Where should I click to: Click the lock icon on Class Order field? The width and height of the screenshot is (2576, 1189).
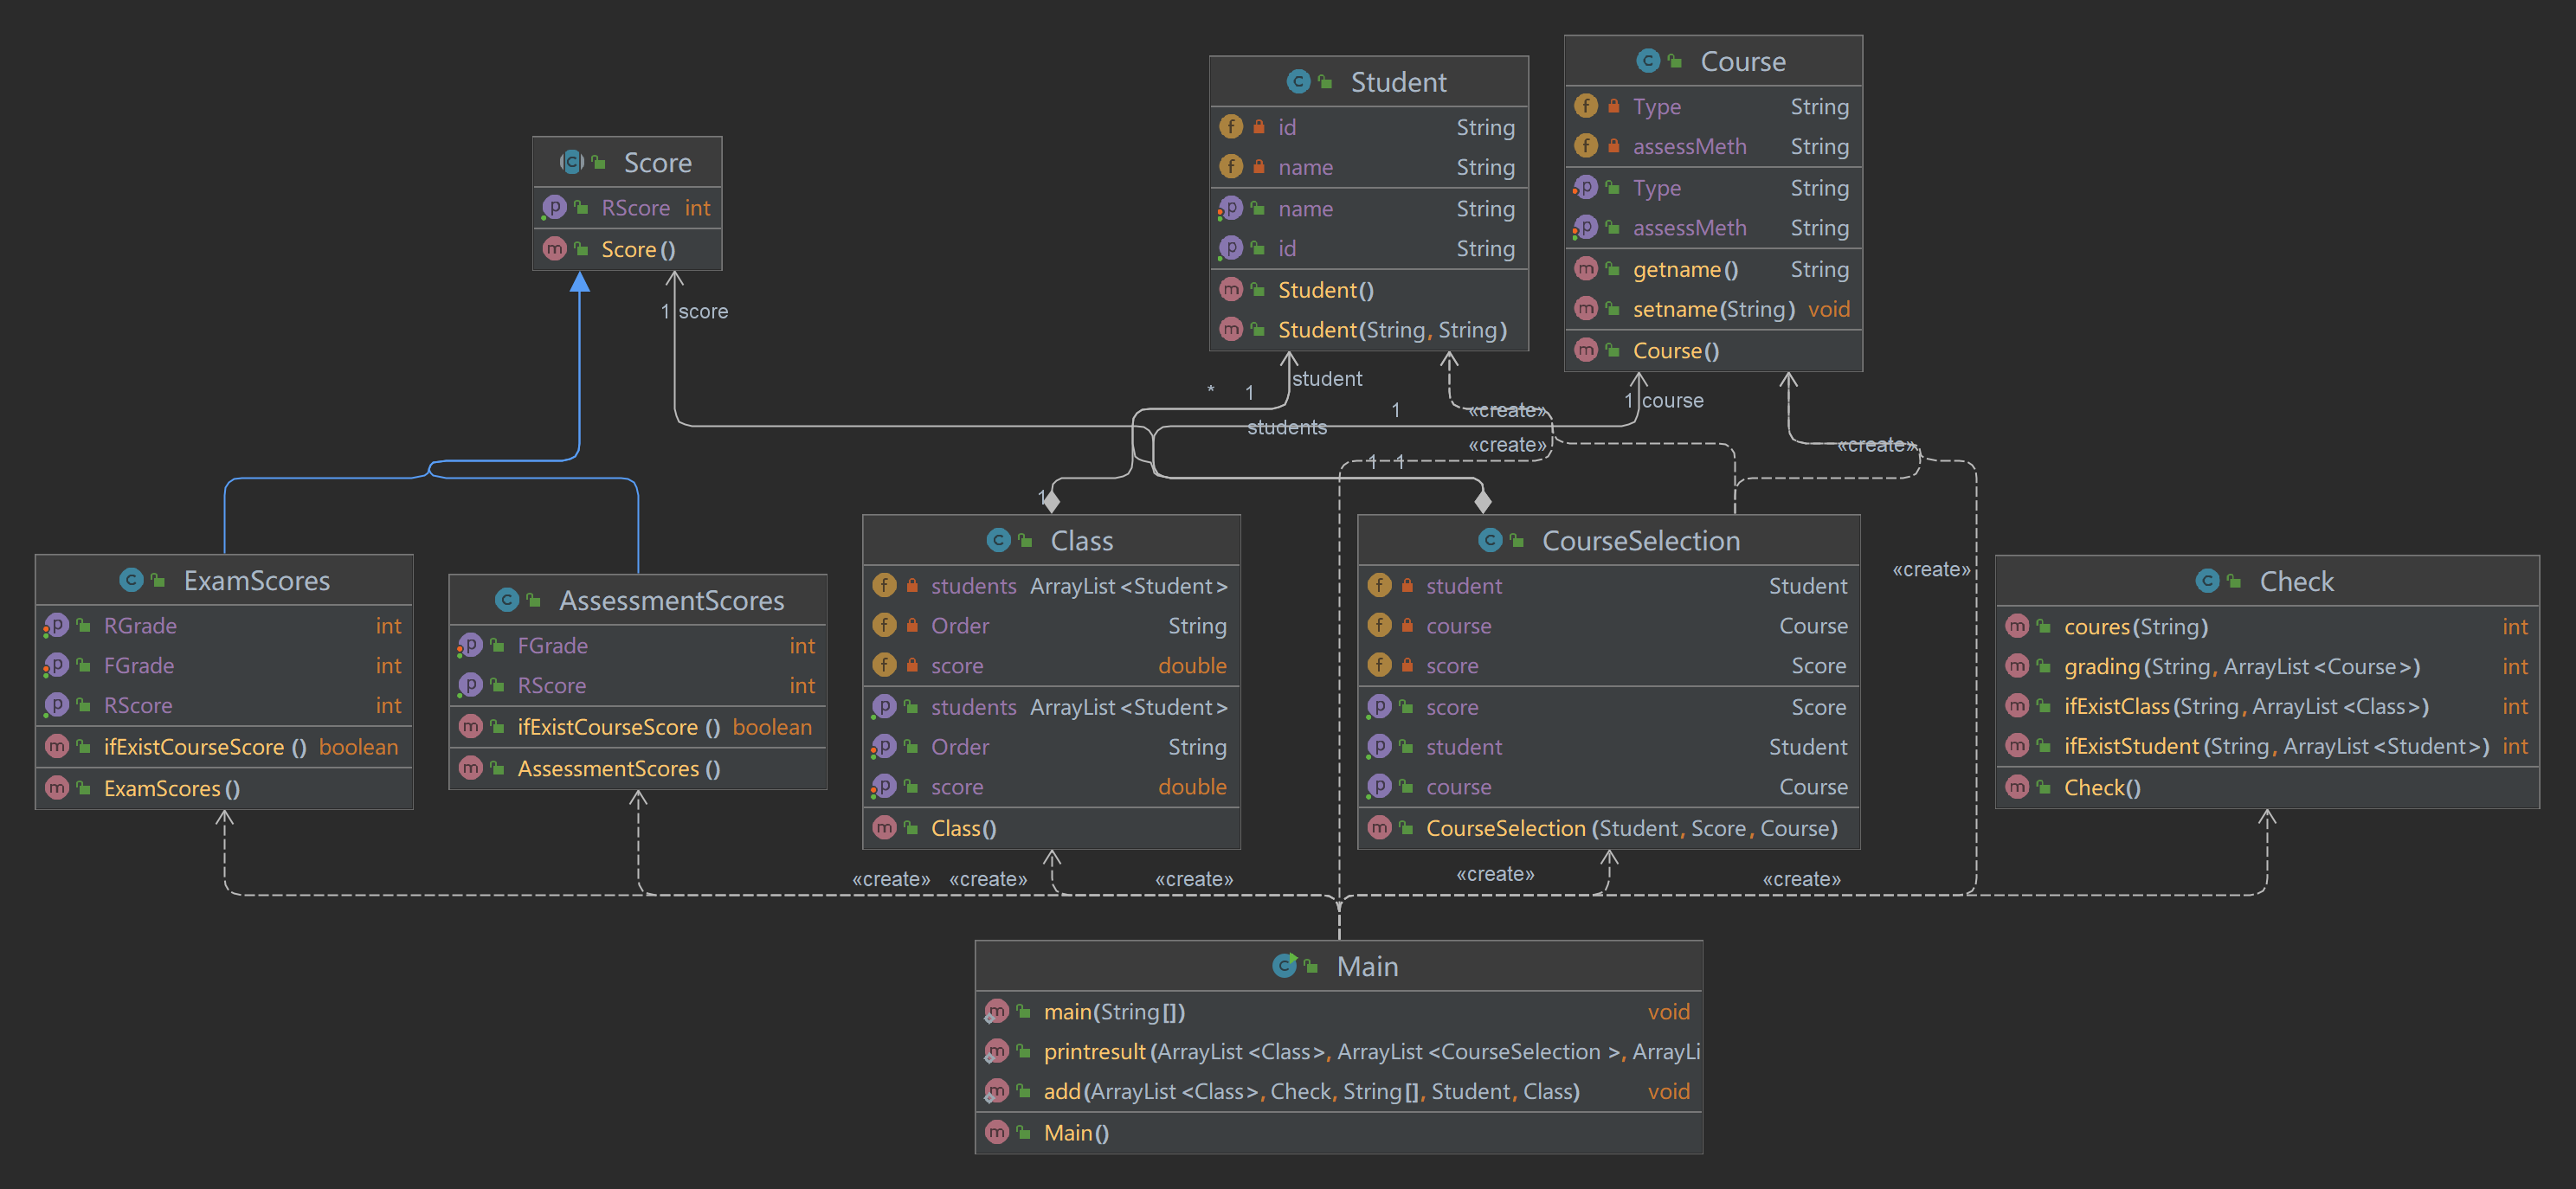(912, 626)
